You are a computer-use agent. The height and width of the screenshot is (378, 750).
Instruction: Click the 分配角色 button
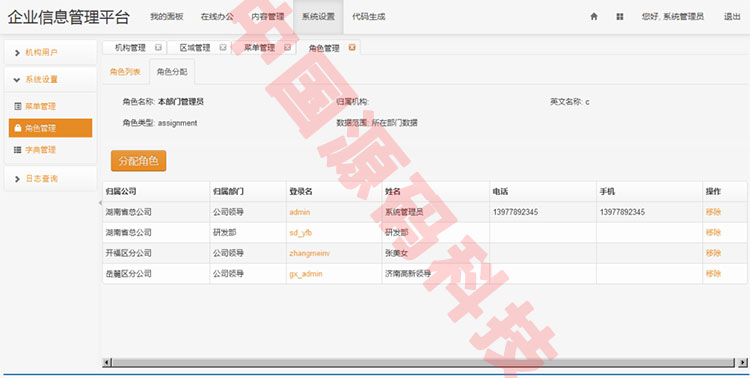click(138, 161)
